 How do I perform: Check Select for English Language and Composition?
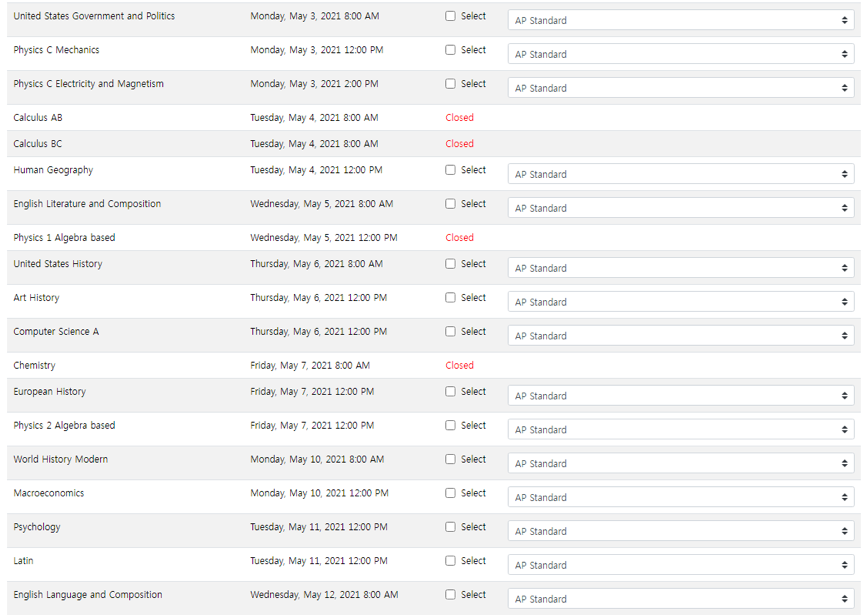450,595
